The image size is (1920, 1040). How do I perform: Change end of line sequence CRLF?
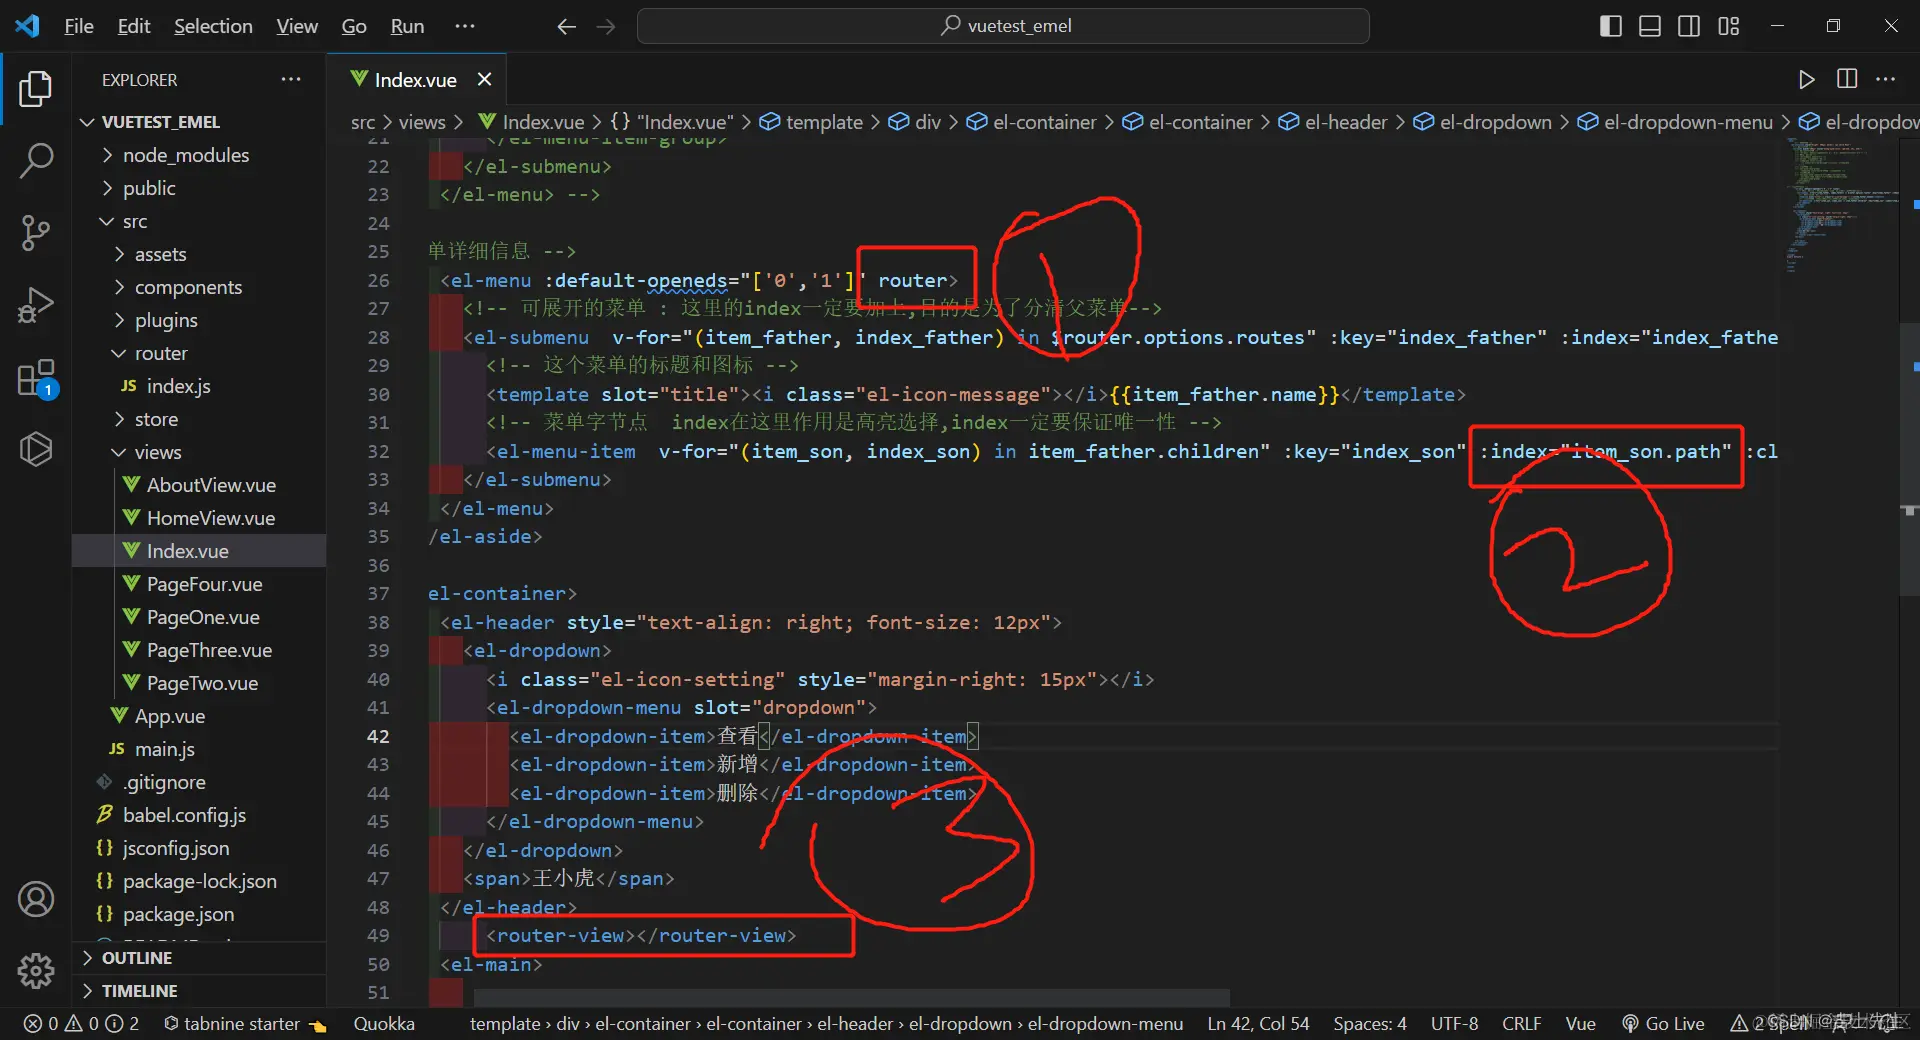click(1522, 1024)
